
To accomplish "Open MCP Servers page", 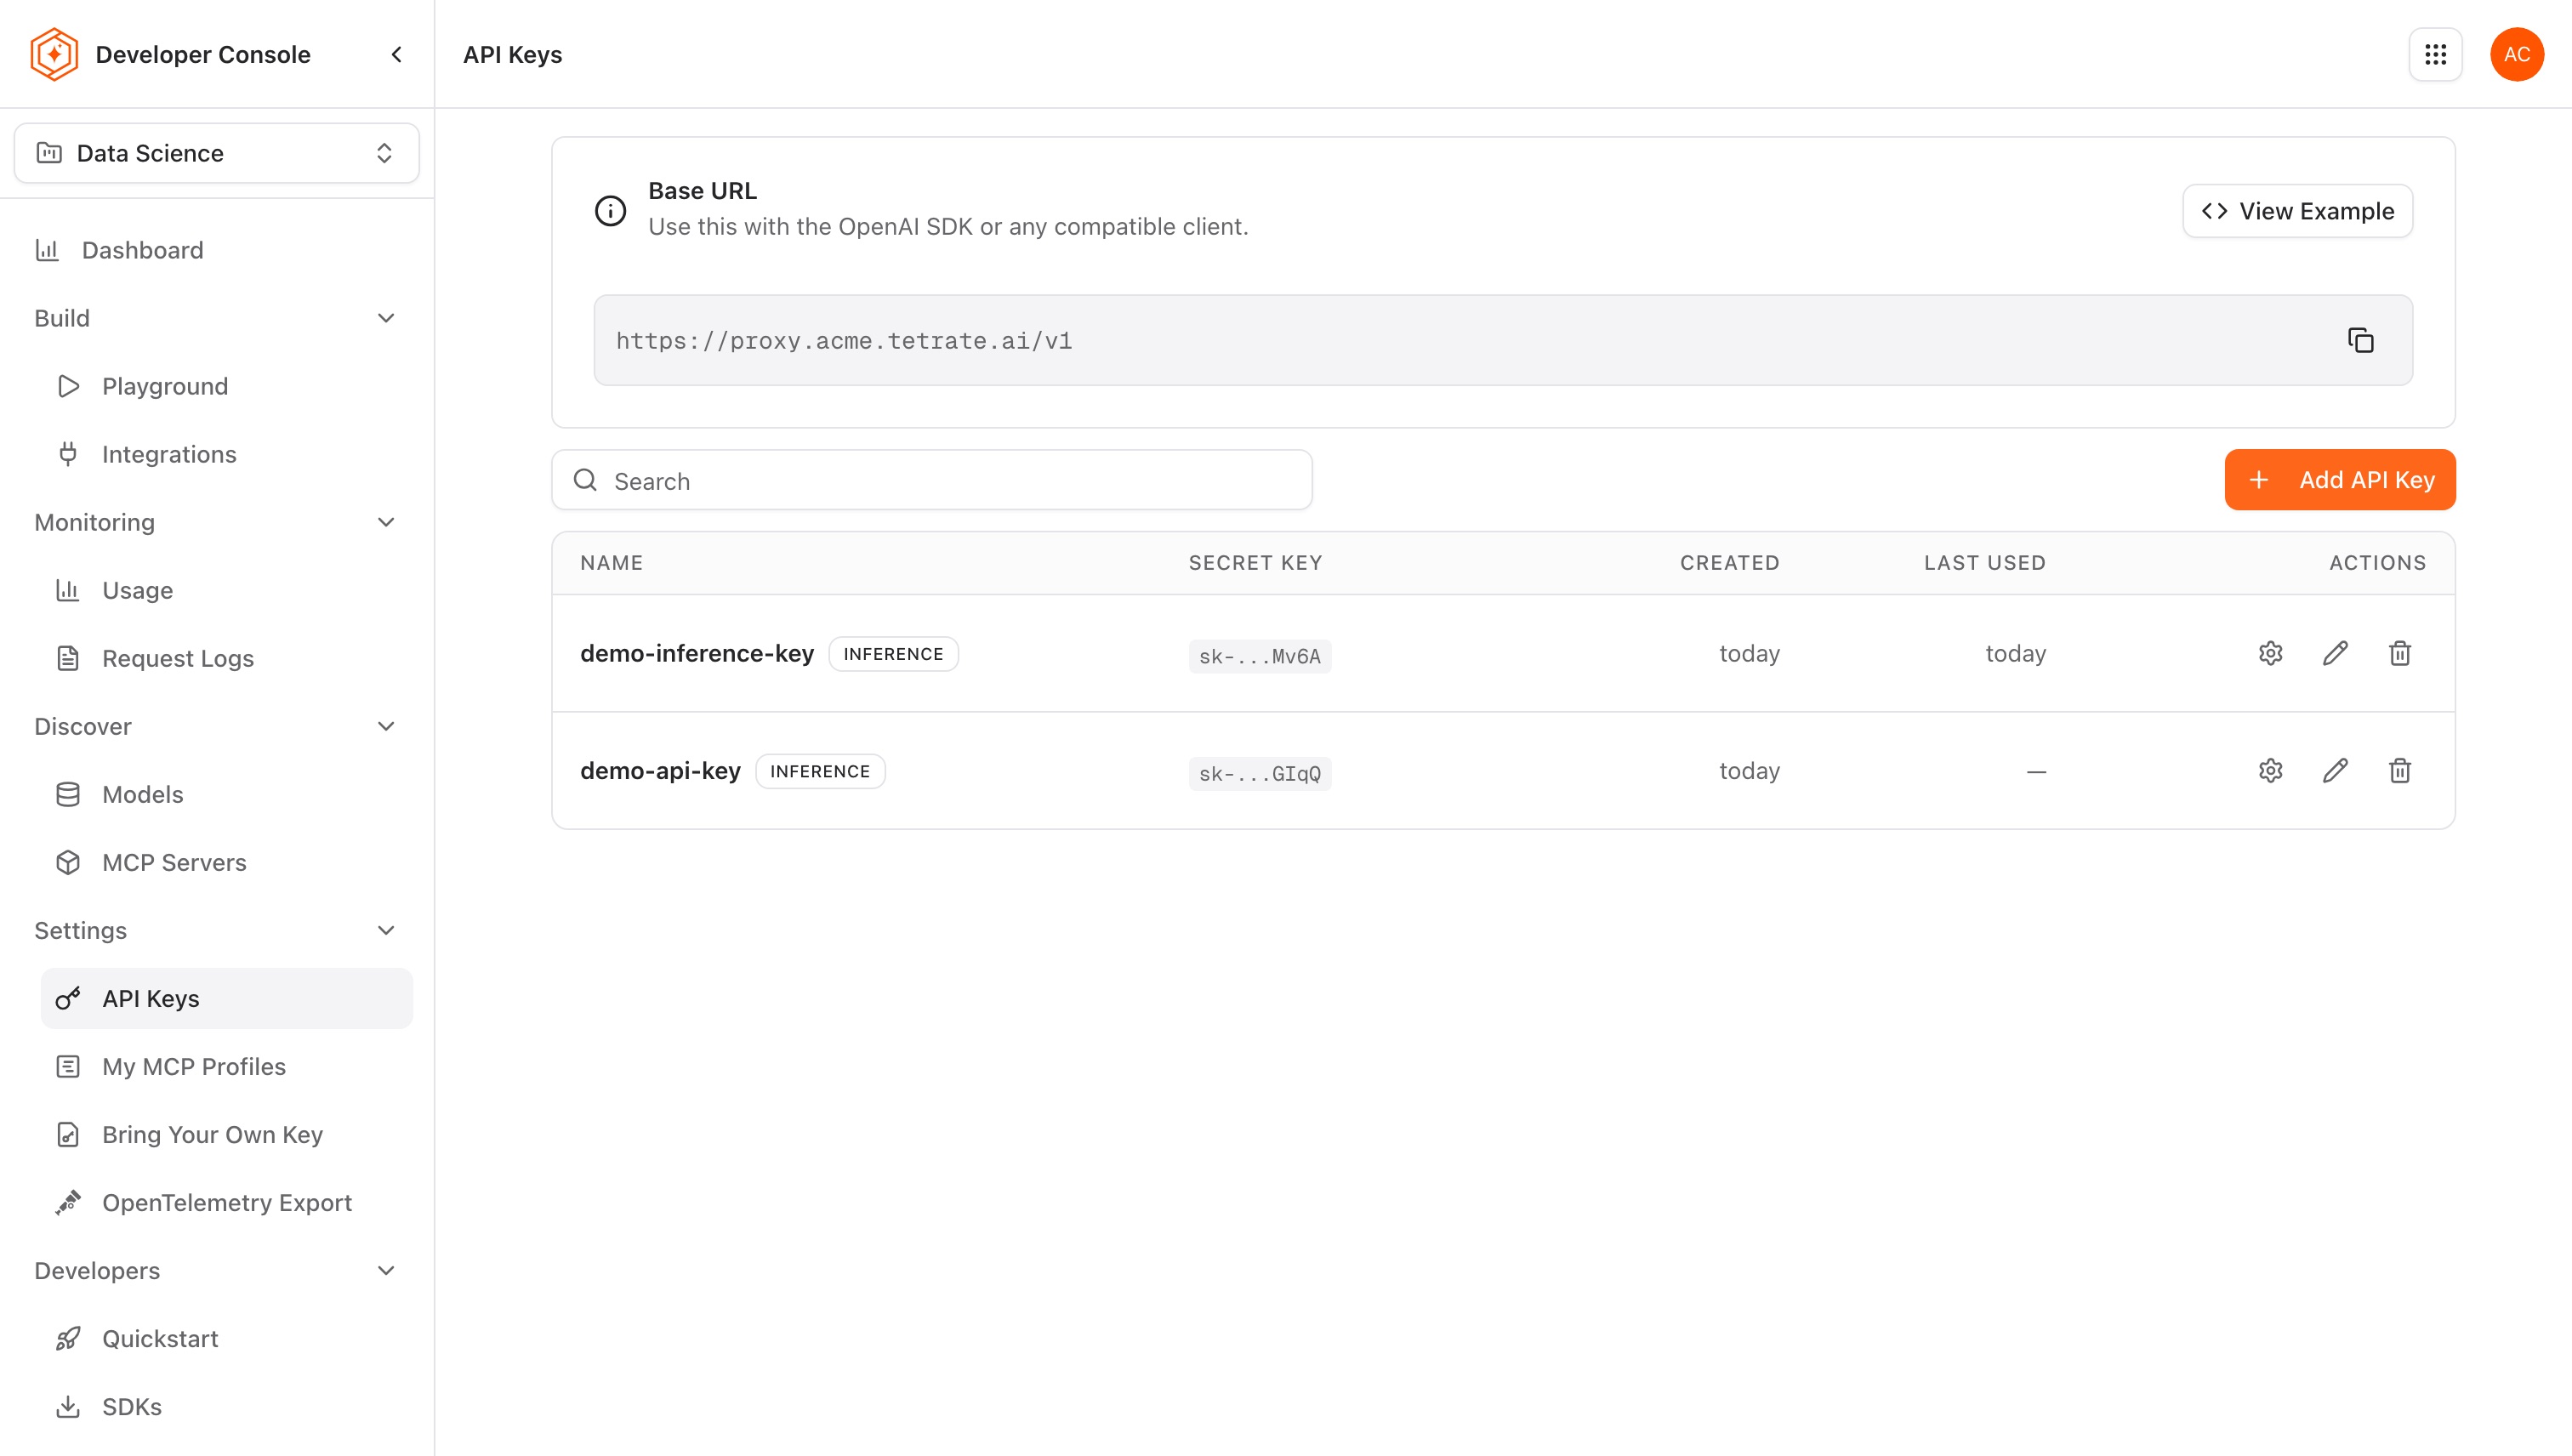I will point(227,862).
